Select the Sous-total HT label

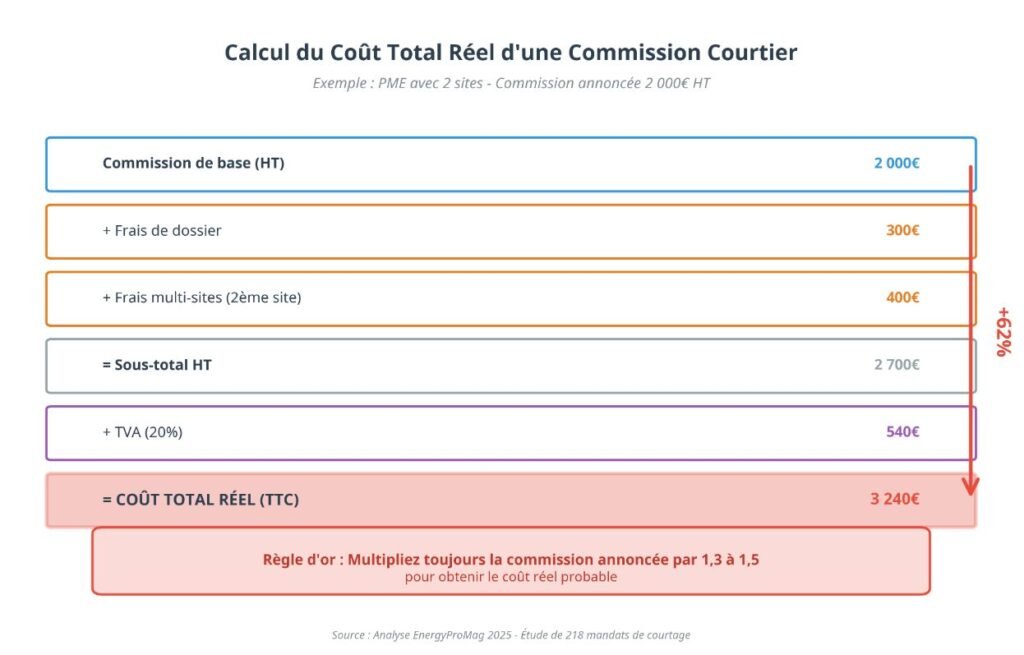[157, 365]
